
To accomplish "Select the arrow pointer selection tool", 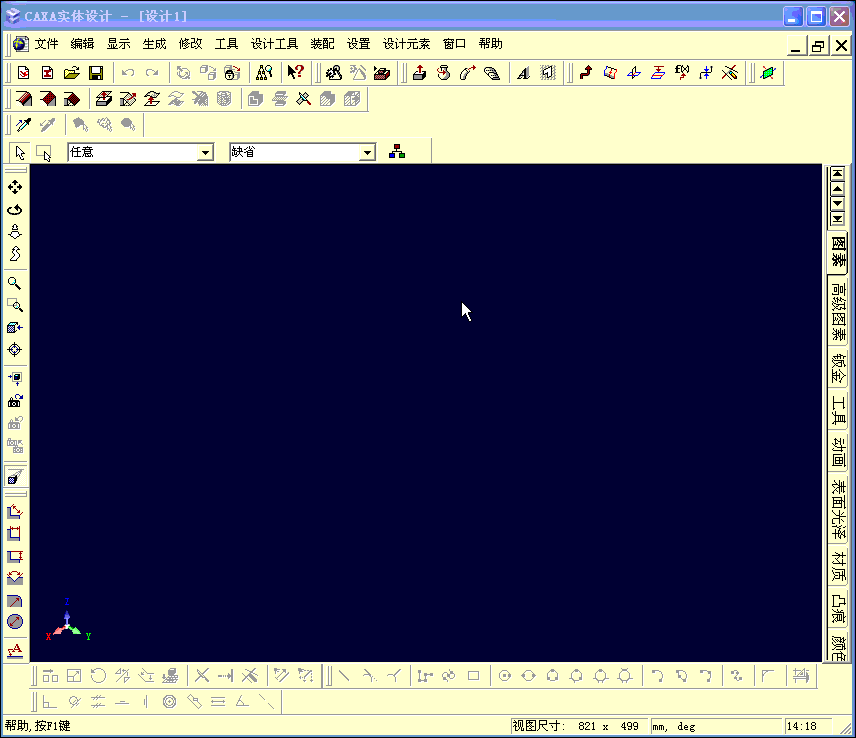I will (x=20, y=153).
